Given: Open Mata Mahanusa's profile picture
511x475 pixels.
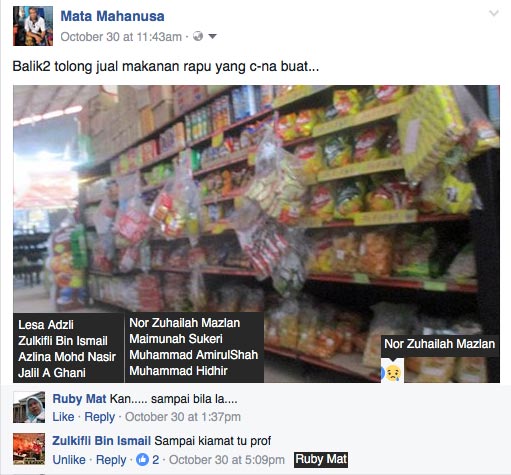Looking at the screenshot, I should [x=33, y=26].
